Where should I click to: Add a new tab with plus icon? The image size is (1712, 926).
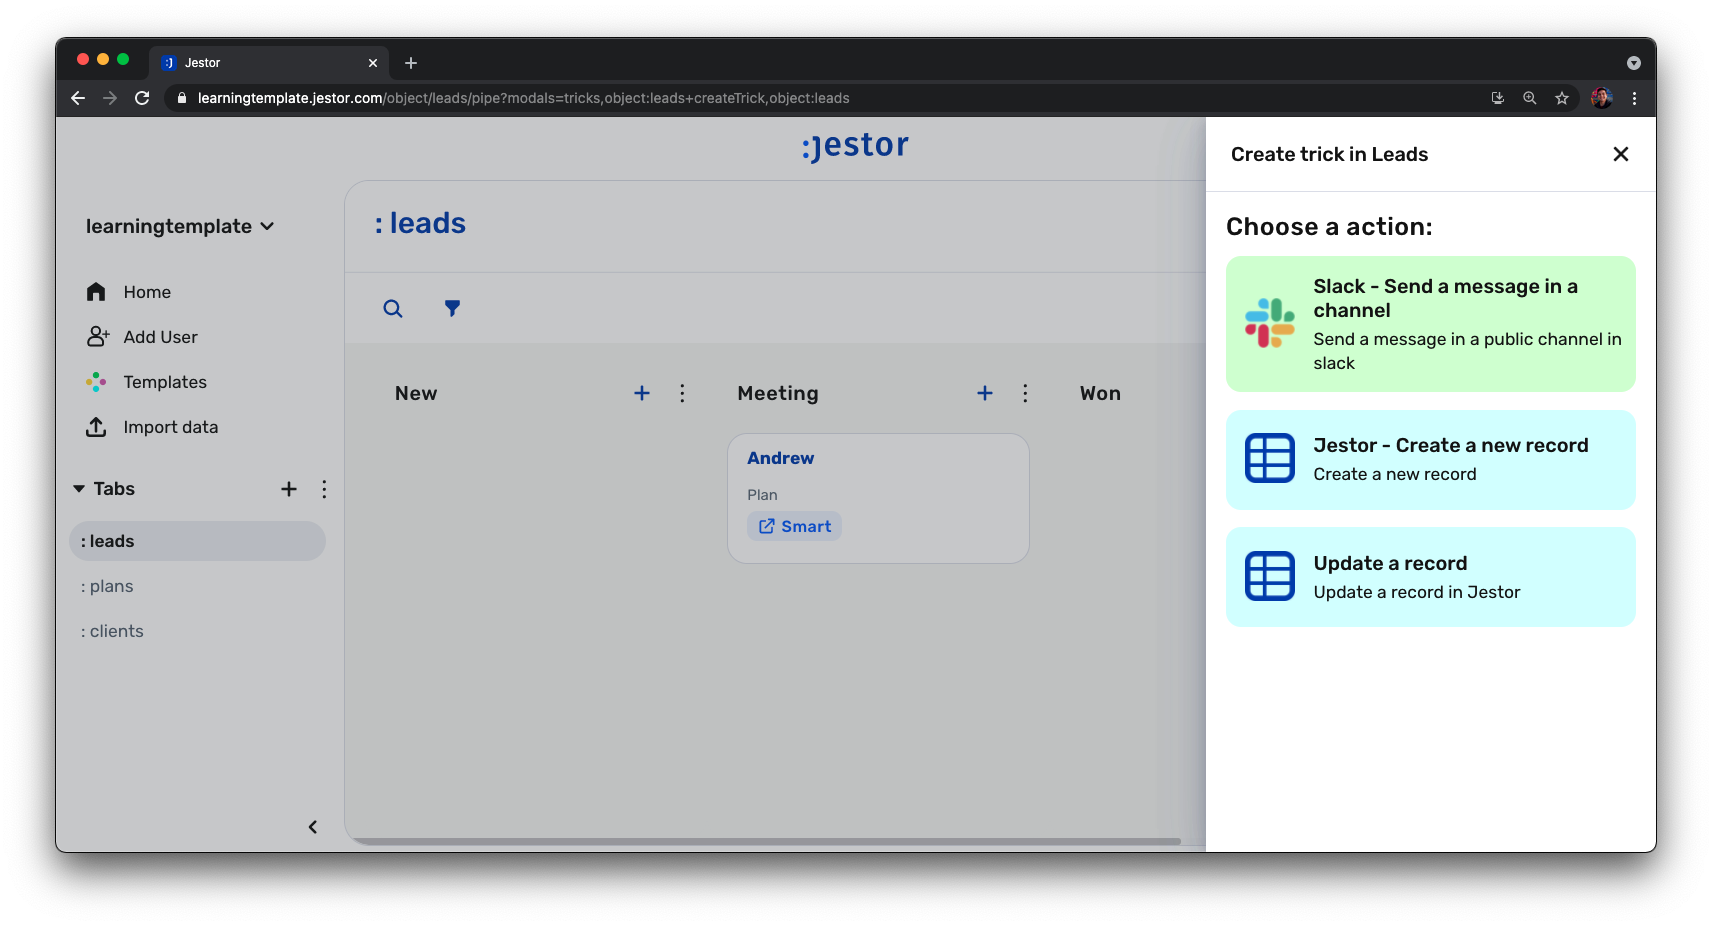[289, 489]
